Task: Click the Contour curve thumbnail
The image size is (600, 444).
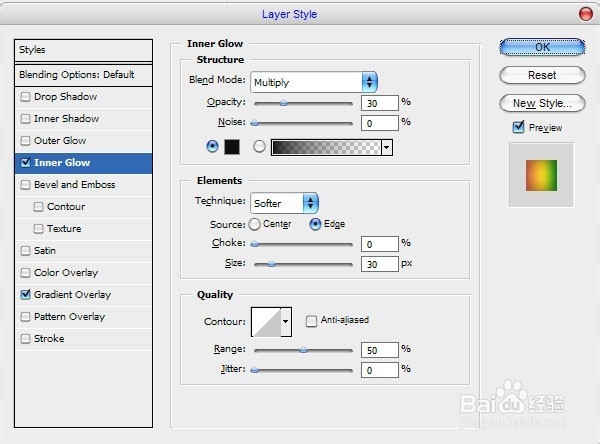Action: 266,322
